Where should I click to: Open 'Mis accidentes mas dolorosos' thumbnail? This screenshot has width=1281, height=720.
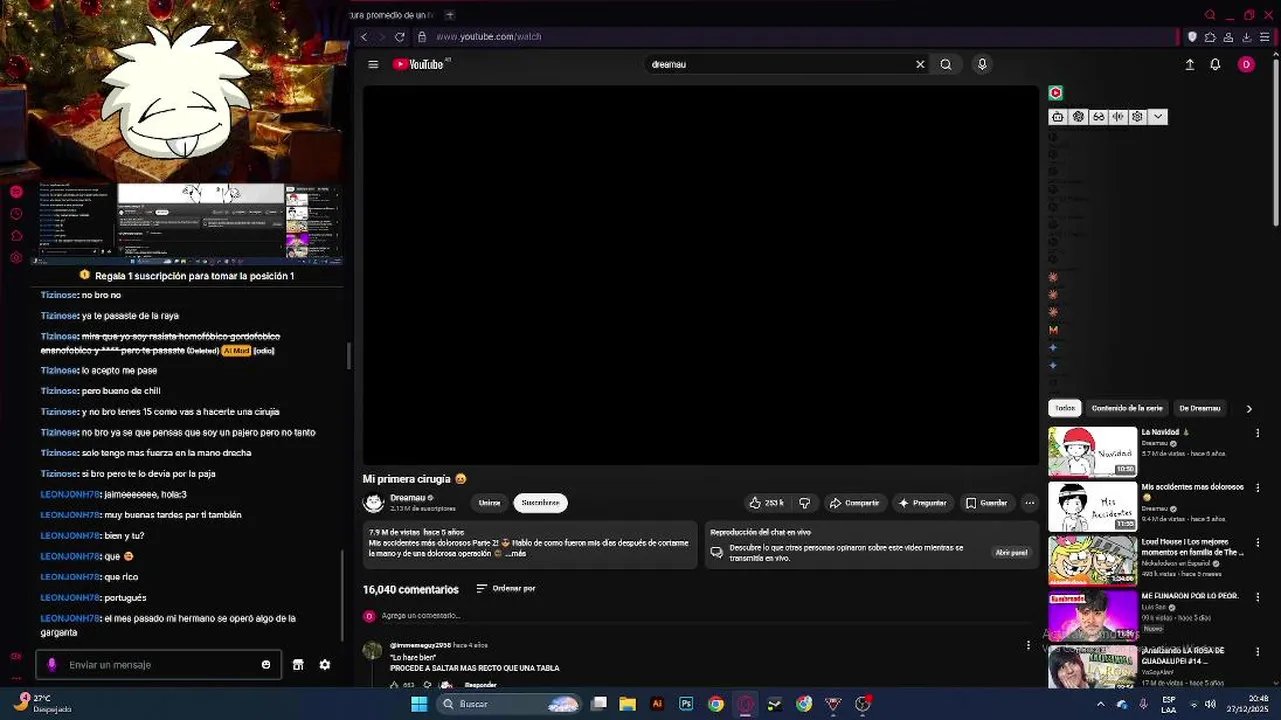click(x=1093, y=507)
